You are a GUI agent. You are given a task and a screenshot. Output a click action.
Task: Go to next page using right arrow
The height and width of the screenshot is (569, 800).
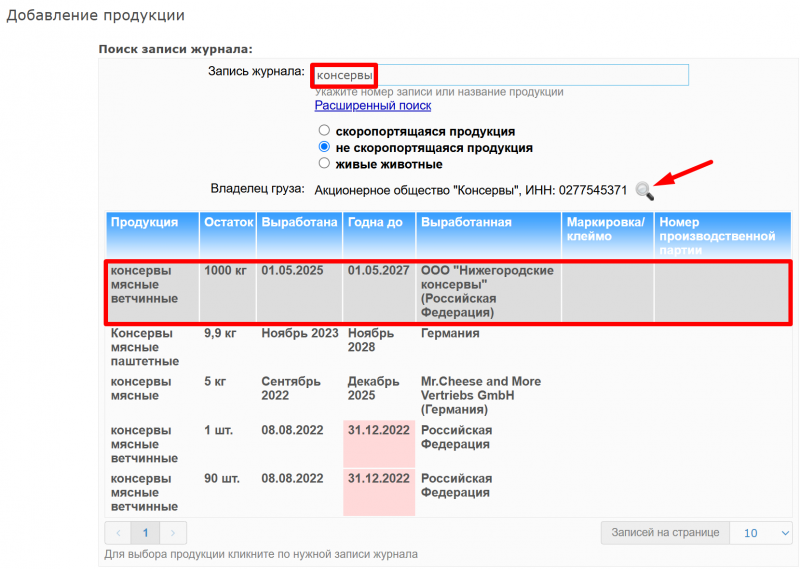click(173, 533)
